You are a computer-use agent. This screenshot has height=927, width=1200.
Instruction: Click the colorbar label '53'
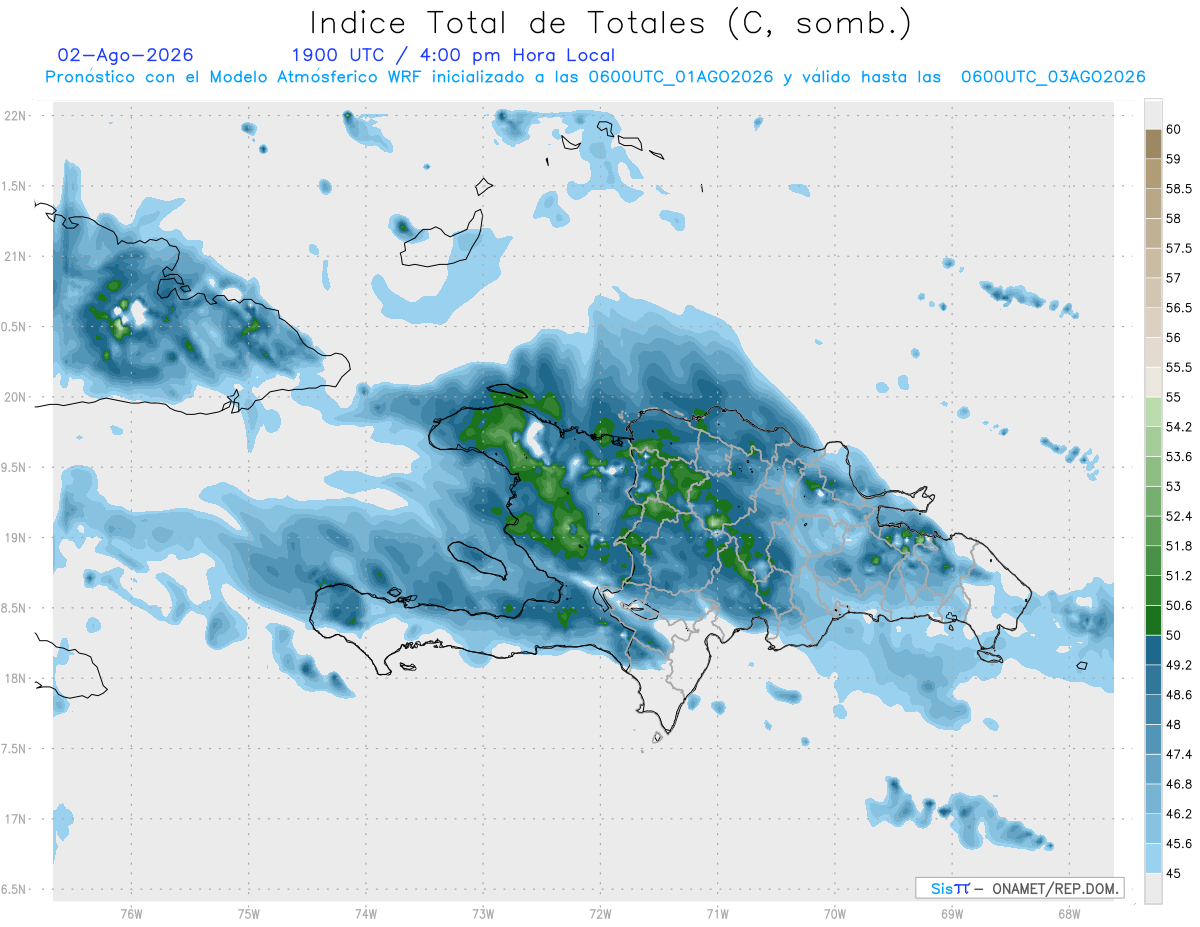1174,486
